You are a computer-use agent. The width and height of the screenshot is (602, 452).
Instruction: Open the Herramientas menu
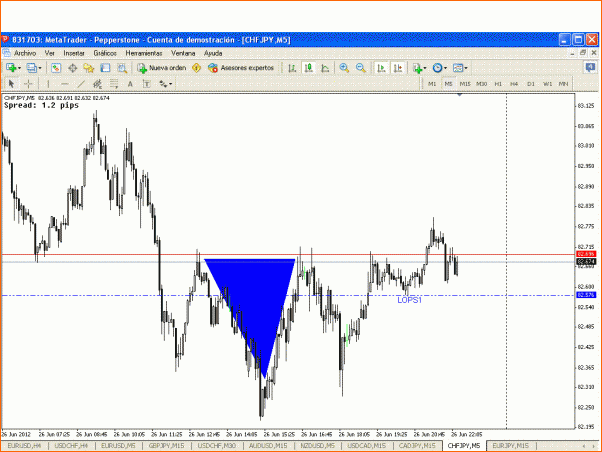[144, 53]
